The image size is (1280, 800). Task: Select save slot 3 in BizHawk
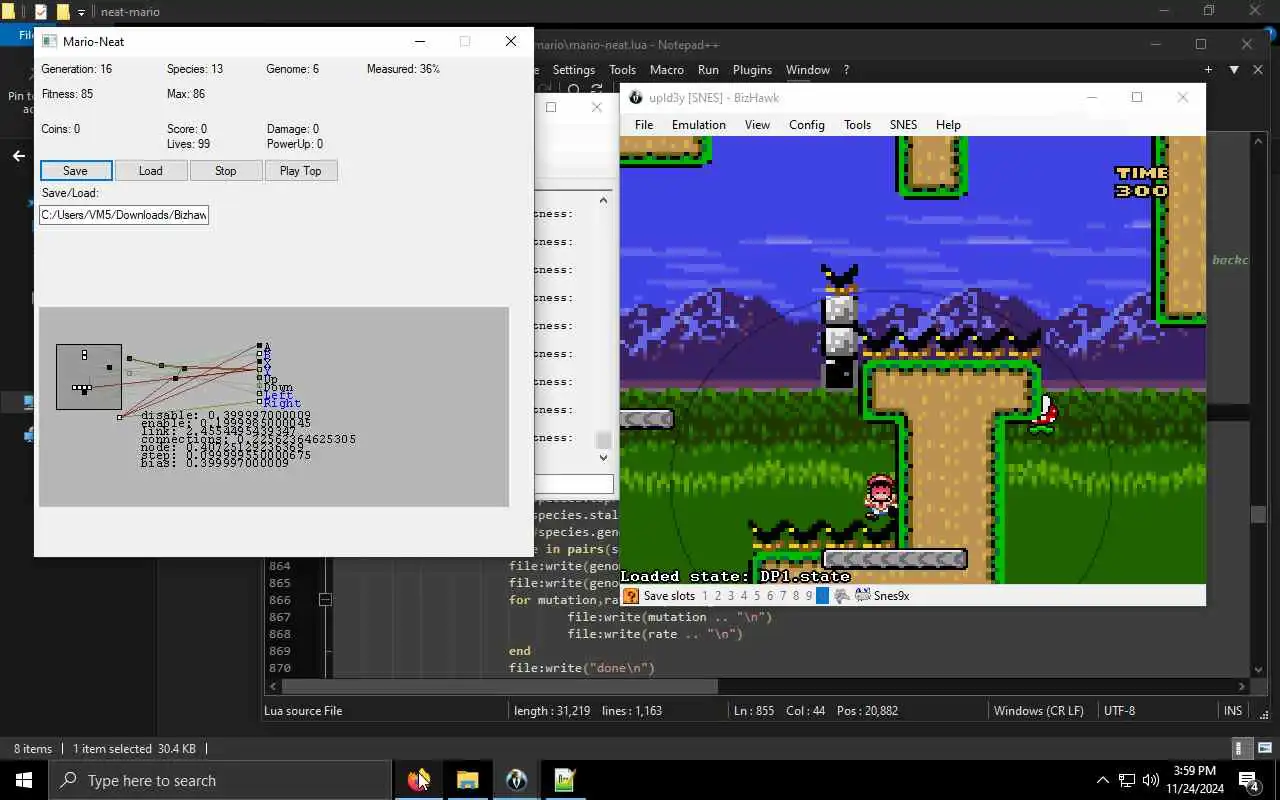[731, 596]
